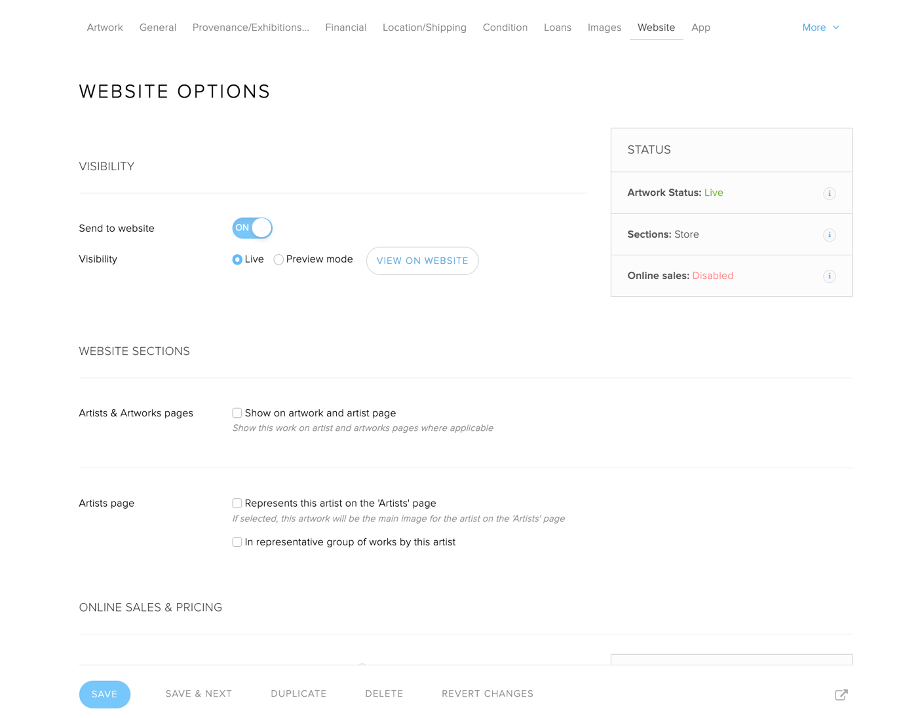The image size is (904, 718).
Task: Enable In representative group of works
Action: click(x=237, y=542)
